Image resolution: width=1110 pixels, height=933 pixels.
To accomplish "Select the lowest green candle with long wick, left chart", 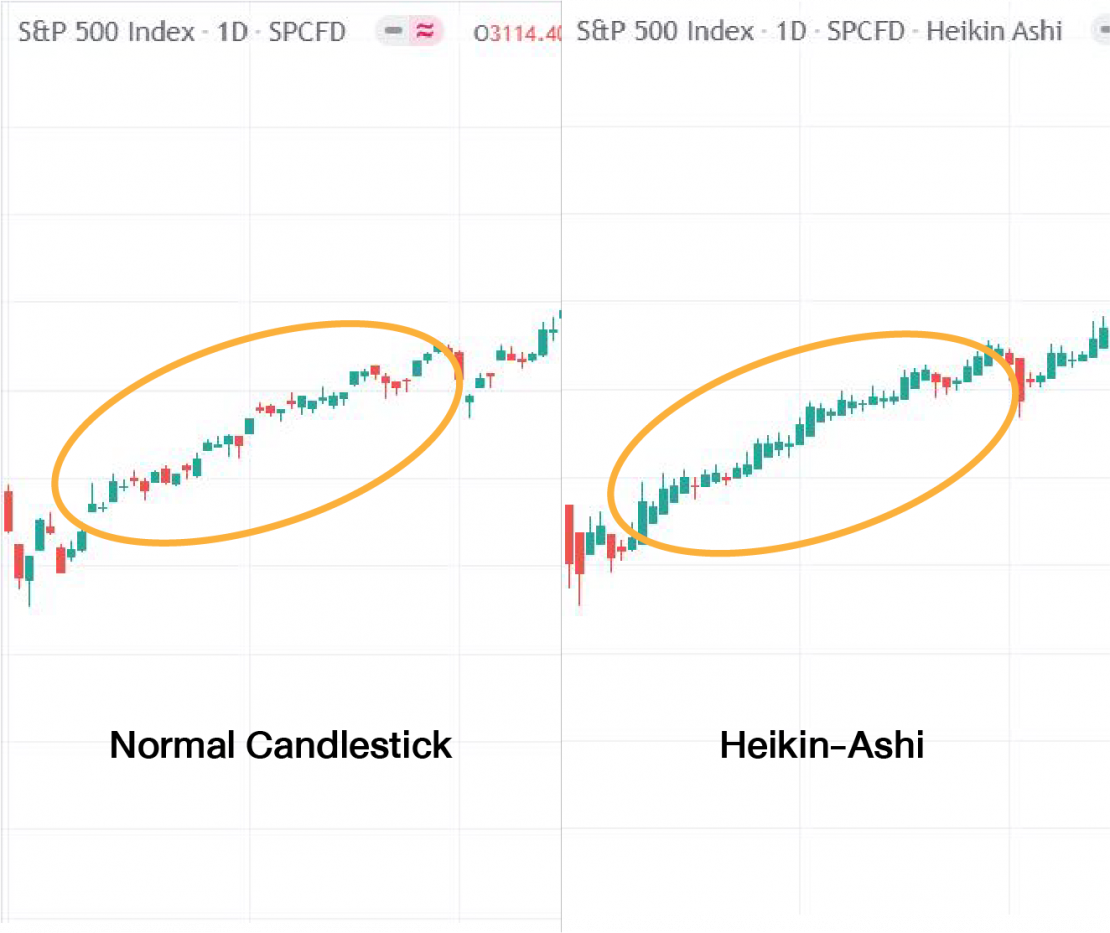I will 29,573.
